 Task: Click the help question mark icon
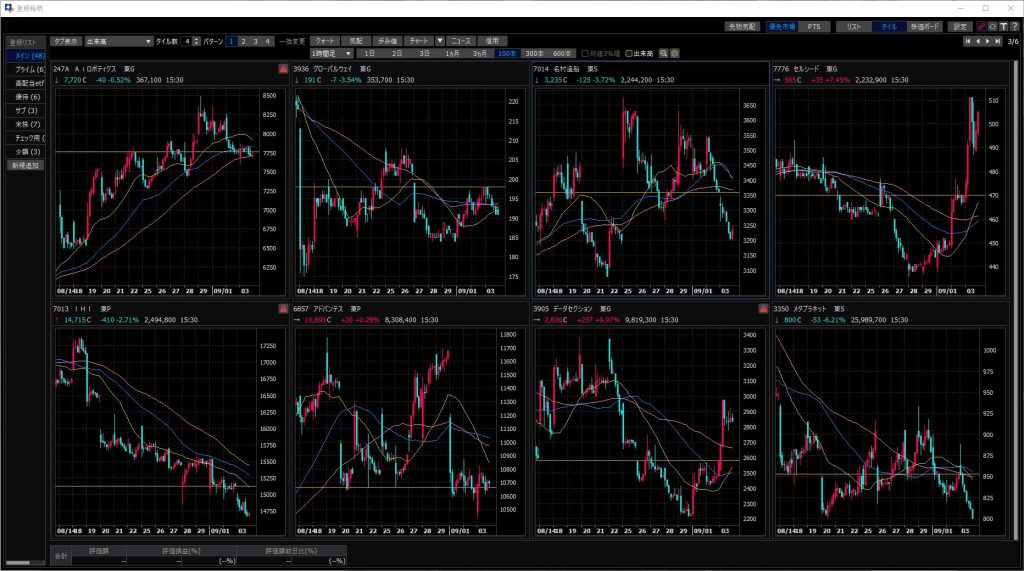tap(1012, 26)
